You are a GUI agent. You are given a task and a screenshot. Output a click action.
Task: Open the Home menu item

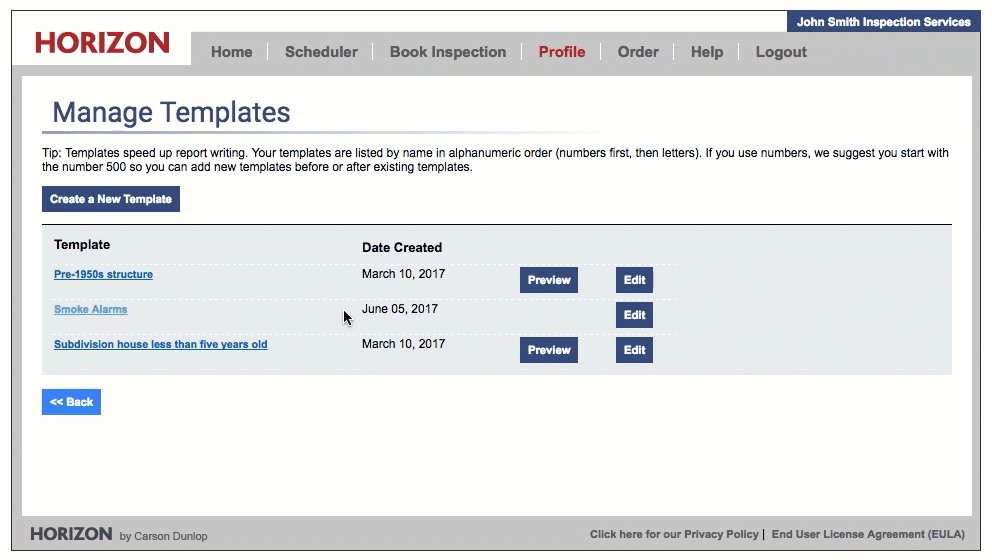coord(231,52)
